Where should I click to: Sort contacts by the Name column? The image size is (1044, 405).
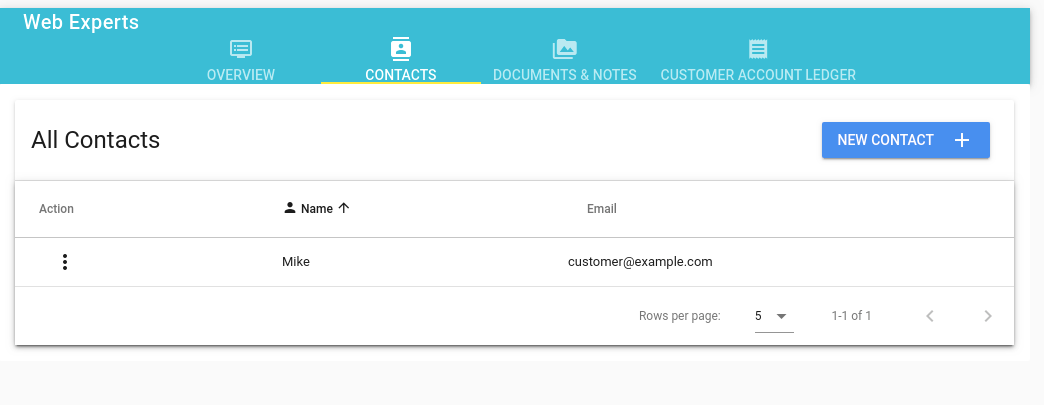tap(317, 209)
